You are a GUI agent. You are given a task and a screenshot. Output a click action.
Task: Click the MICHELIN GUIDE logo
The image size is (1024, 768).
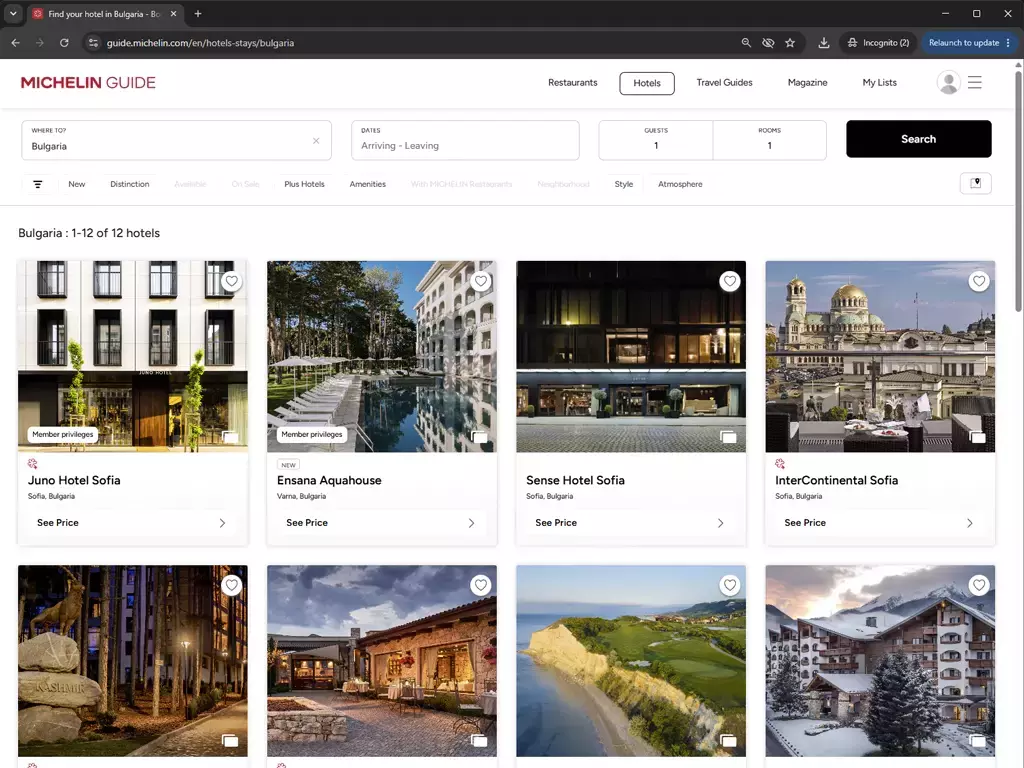pos(88,83)
